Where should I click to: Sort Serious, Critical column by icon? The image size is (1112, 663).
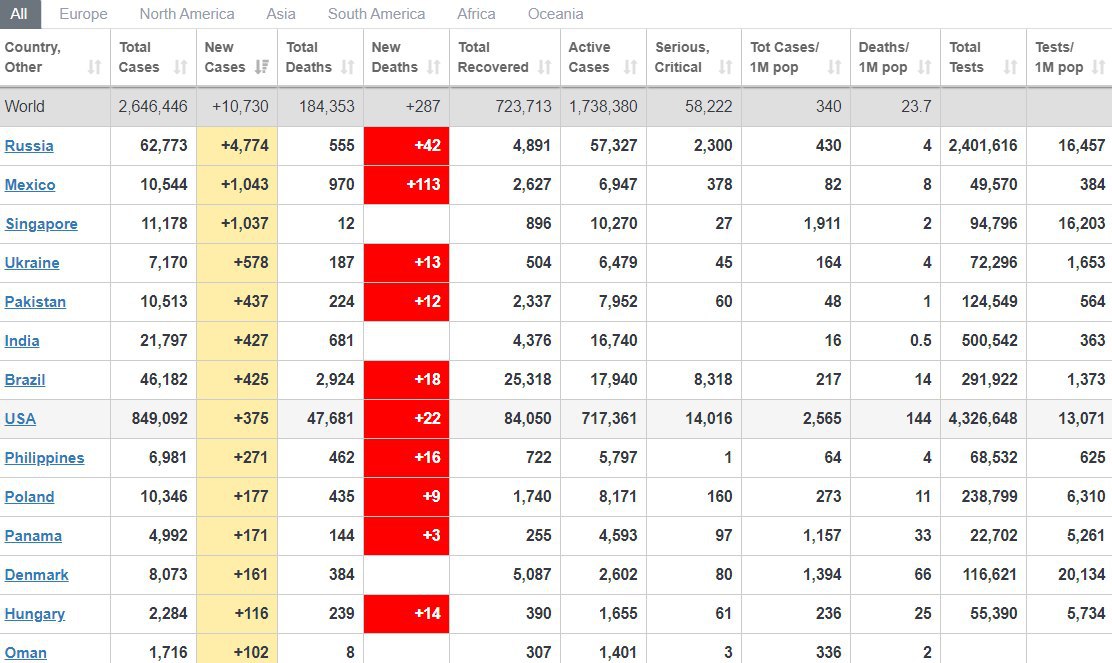click(x=726, y=67)
